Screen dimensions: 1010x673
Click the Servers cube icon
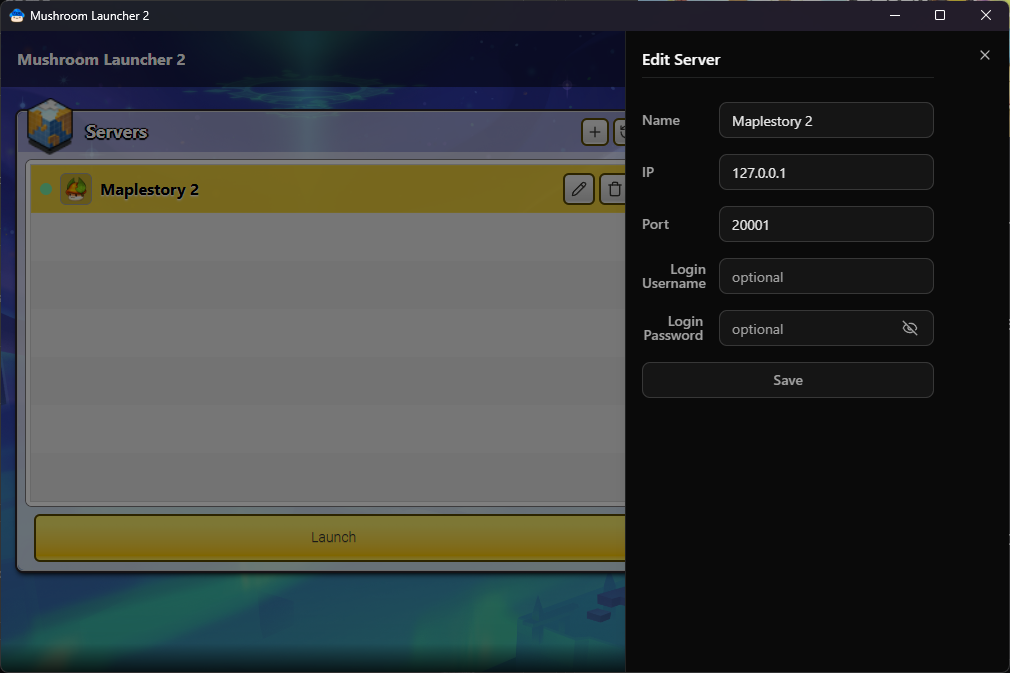[50, 126]
